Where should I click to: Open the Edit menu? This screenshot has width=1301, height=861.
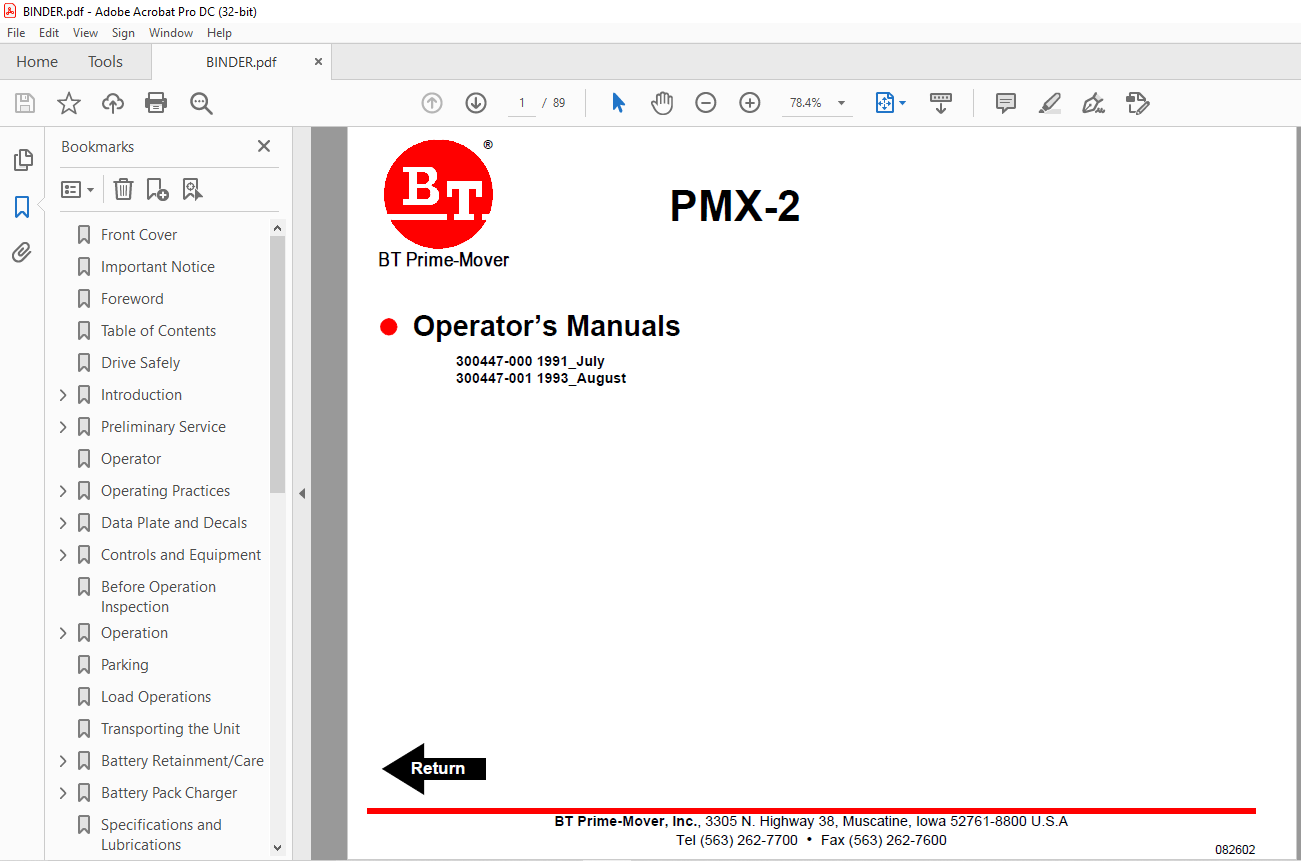pos(49,33)
